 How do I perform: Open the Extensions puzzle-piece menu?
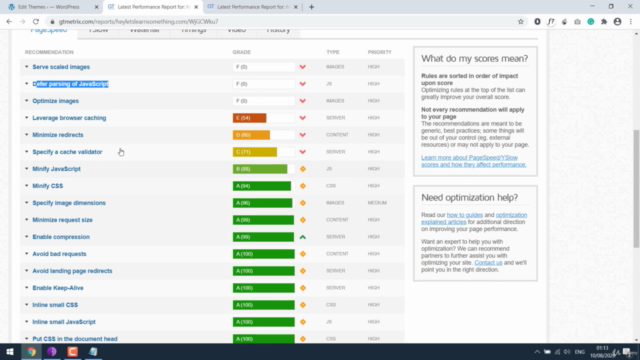click(x=604, y=22)
